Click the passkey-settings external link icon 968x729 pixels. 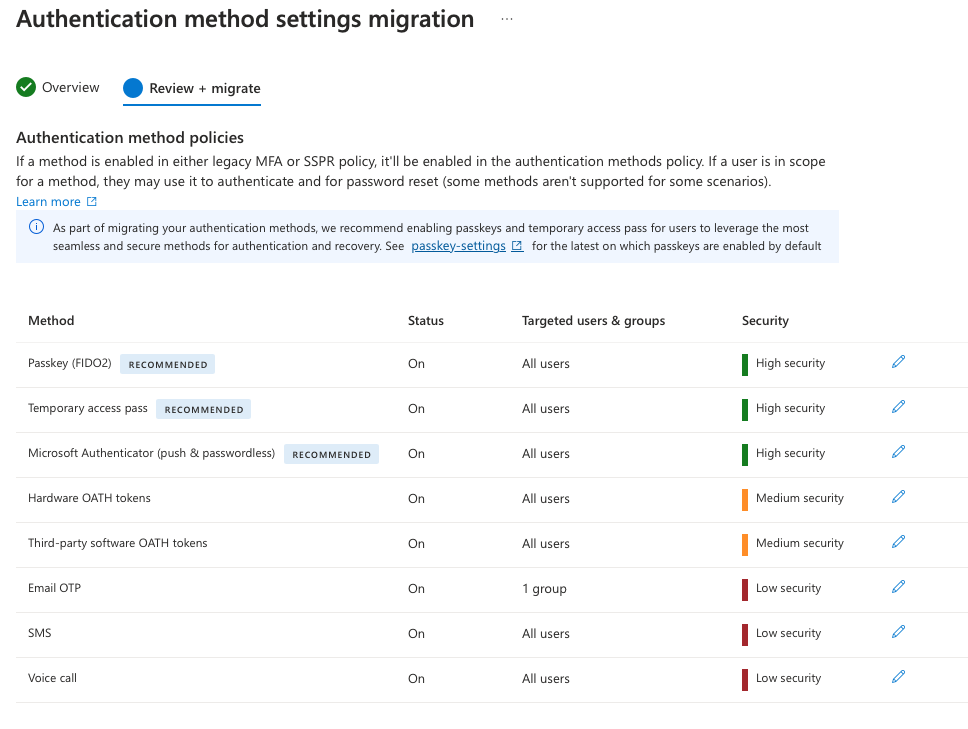tap(517, 246)
